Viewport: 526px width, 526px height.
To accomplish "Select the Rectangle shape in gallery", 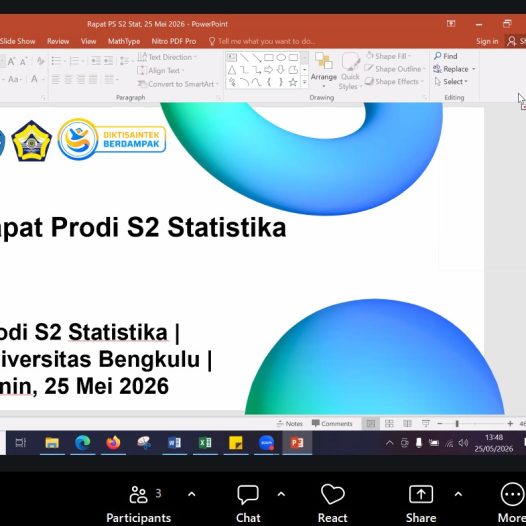I will [x=269, y=57].
